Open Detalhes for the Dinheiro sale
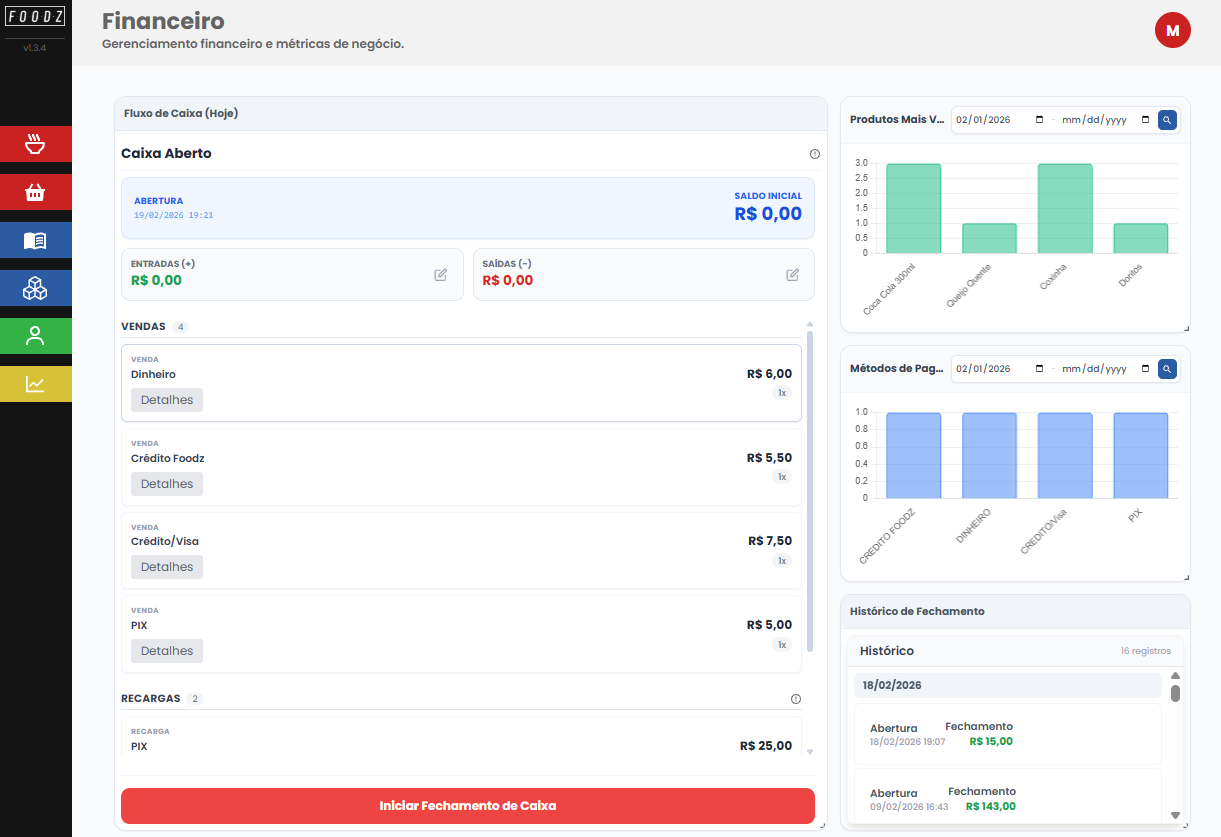Screen dimensions: 1221x837 point(166,399)
